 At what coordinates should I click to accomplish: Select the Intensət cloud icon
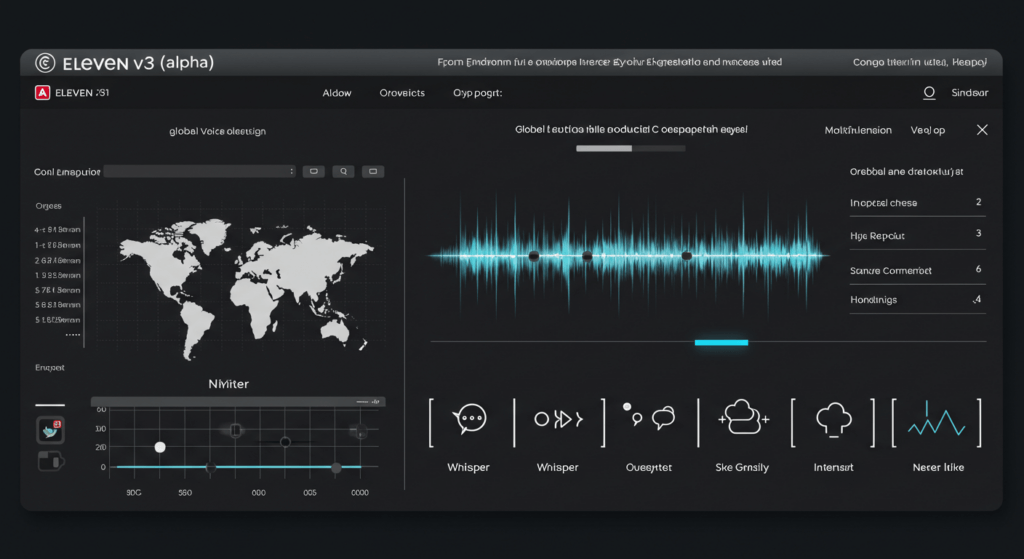click(834, 419)
